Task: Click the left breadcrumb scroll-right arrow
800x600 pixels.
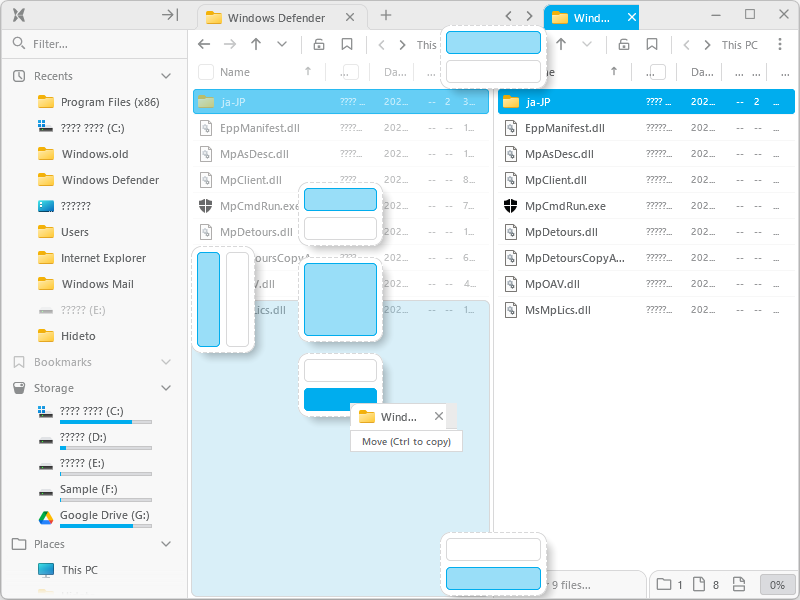Action: pyautogui.click(x=403, y=45)
